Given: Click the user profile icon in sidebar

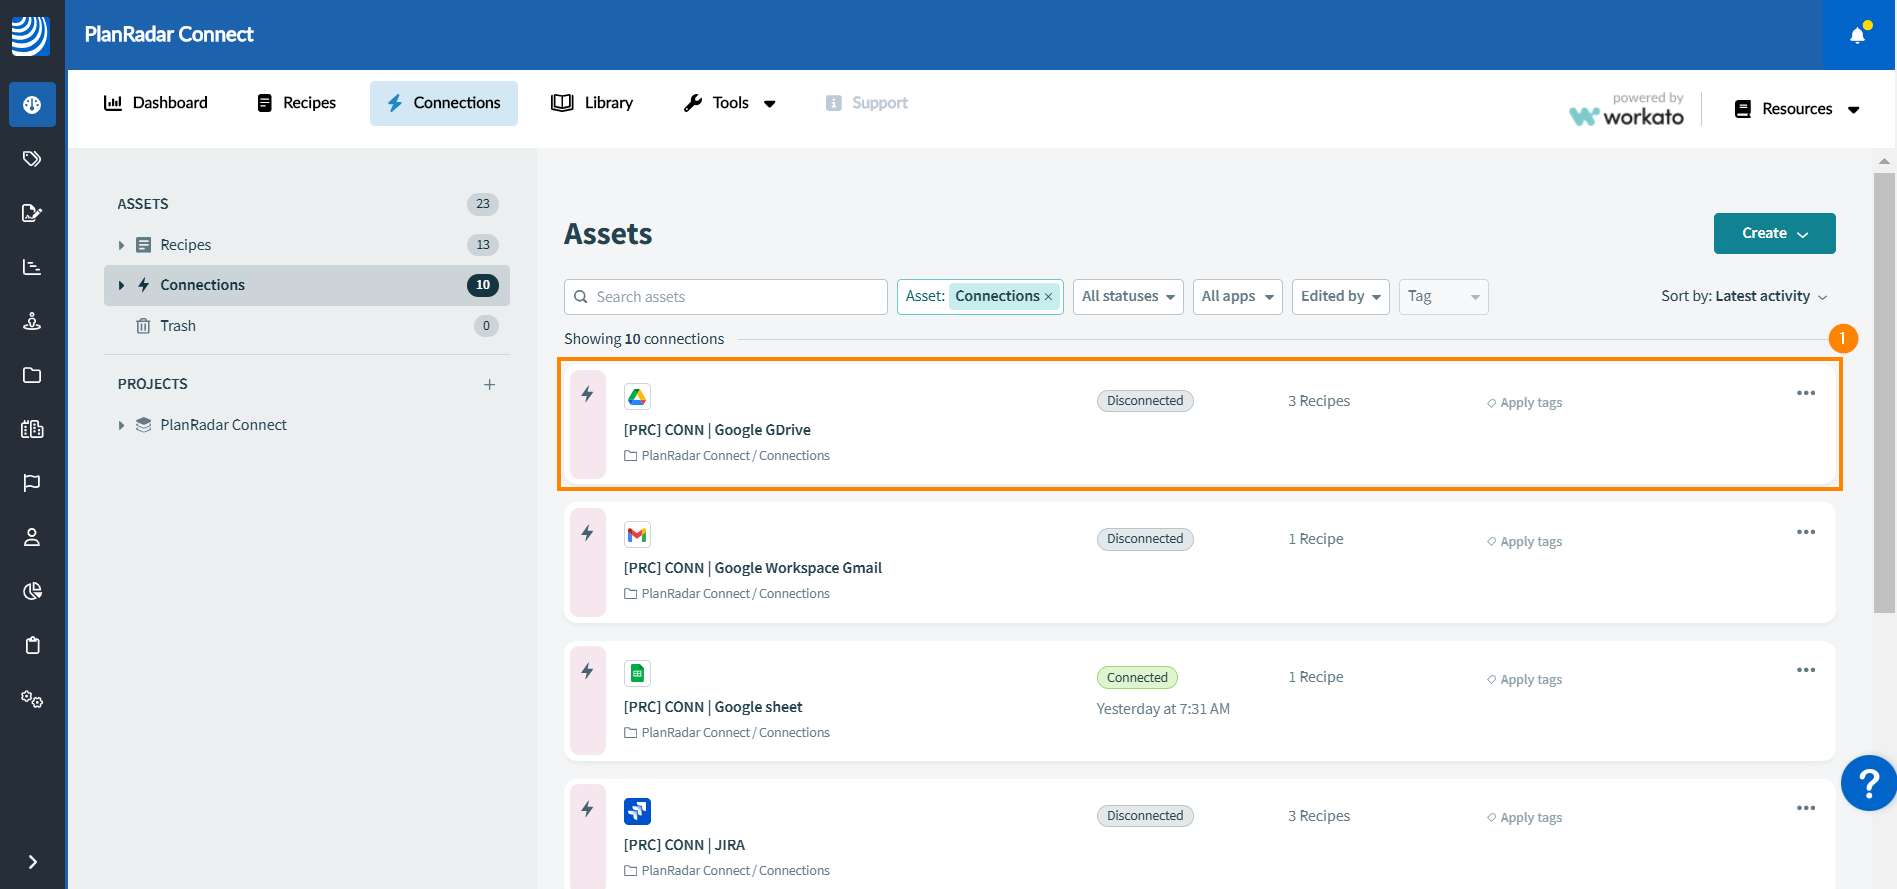Looking at the screenshot, I should pos(32,537).
